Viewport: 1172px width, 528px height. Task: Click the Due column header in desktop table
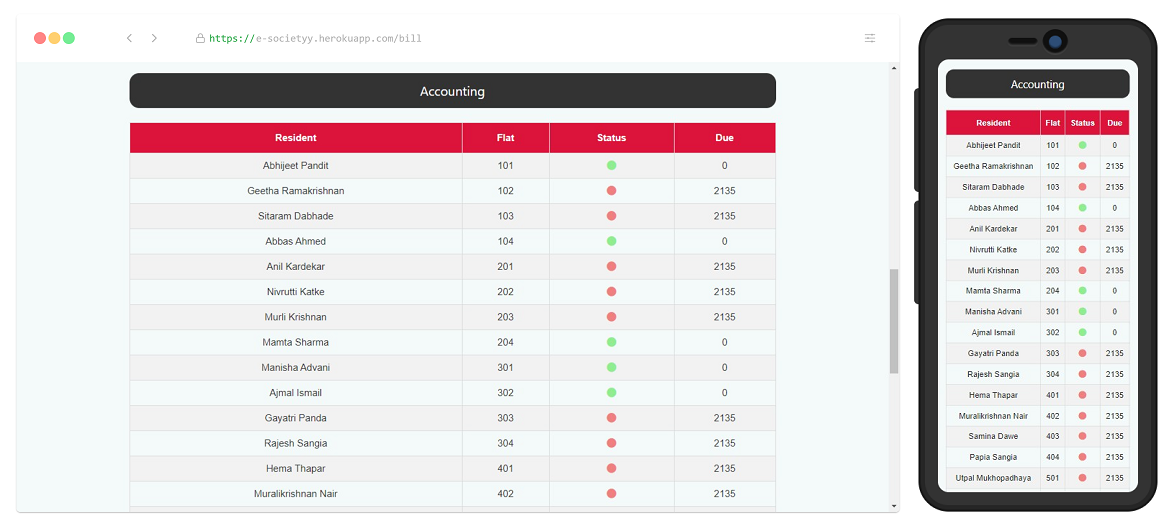click(x=724, y=138)
